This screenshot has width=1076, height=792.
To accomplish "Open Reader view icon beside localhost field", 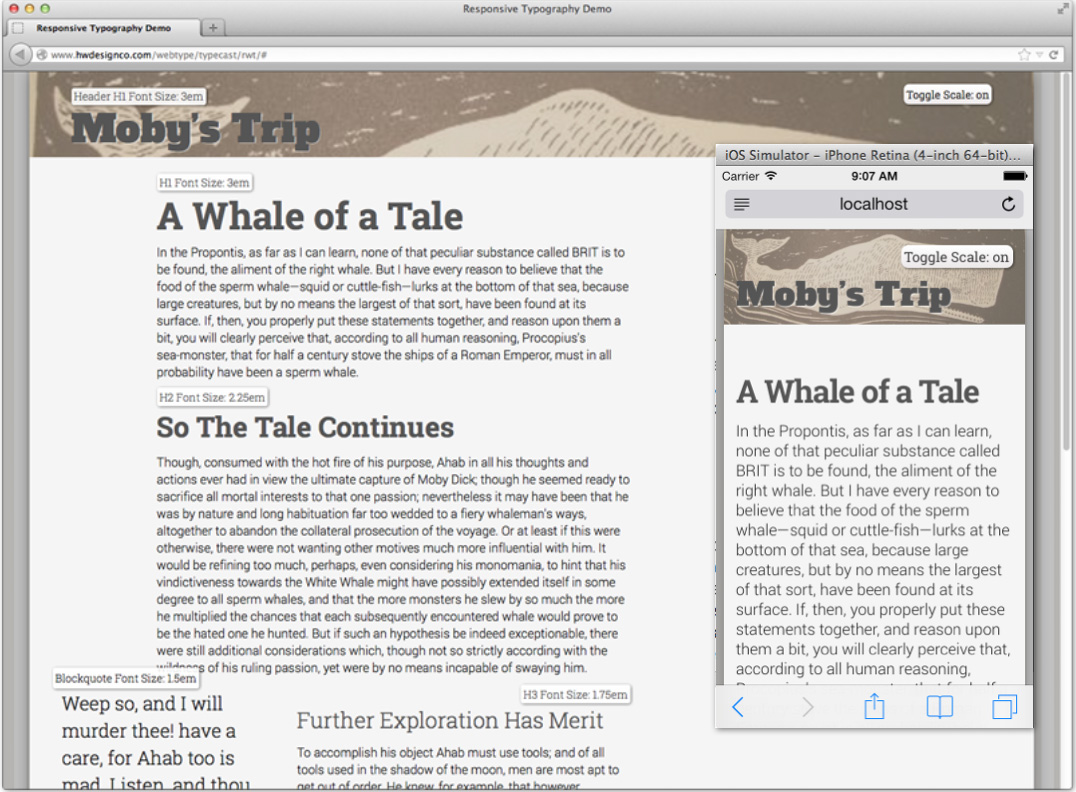I will 741,204.
